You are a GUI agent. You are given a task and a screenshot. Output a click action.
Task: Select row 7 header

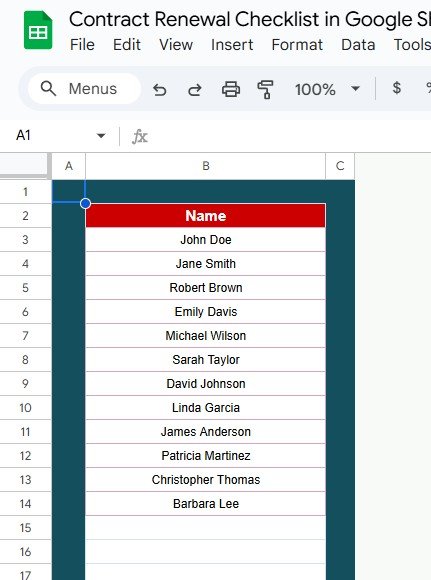pos(25,335)
